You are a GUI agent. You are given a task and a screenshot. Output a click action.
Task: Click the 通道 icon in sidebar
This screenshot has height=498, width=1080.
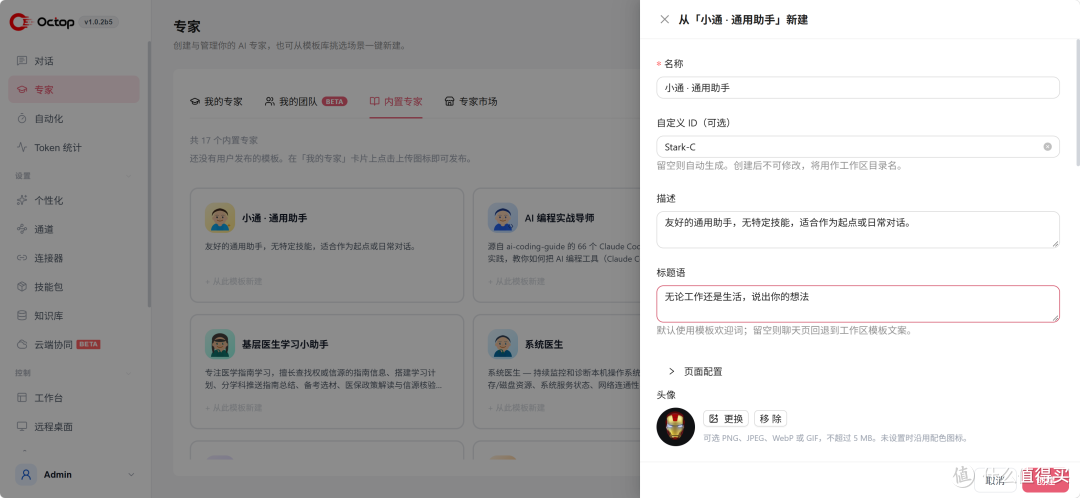22,229
